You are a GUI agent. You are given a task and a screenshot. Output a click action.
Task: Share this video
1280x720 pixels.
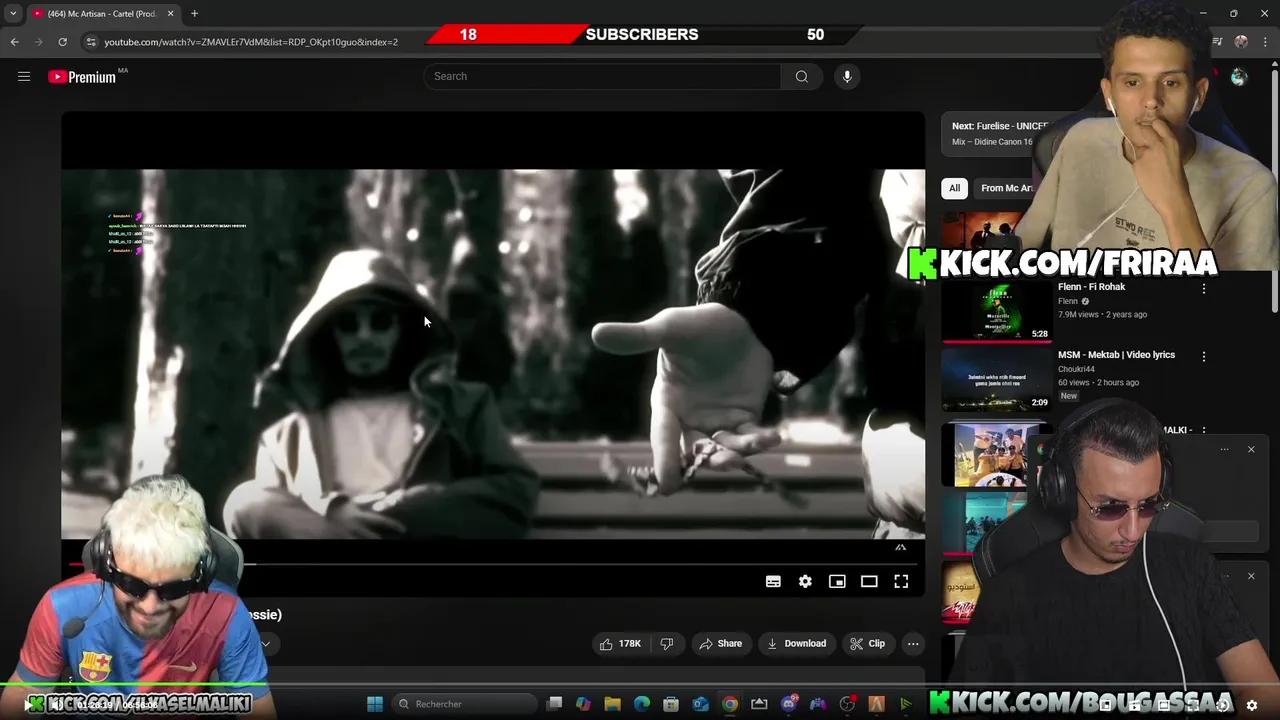720,644
